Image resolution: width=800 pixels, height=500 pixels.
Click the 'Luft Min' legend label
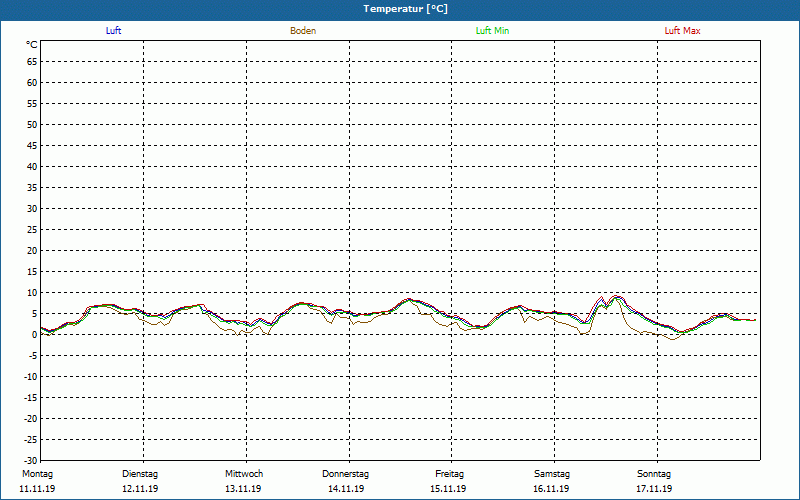pyautogui.click(x=492, y=31)
